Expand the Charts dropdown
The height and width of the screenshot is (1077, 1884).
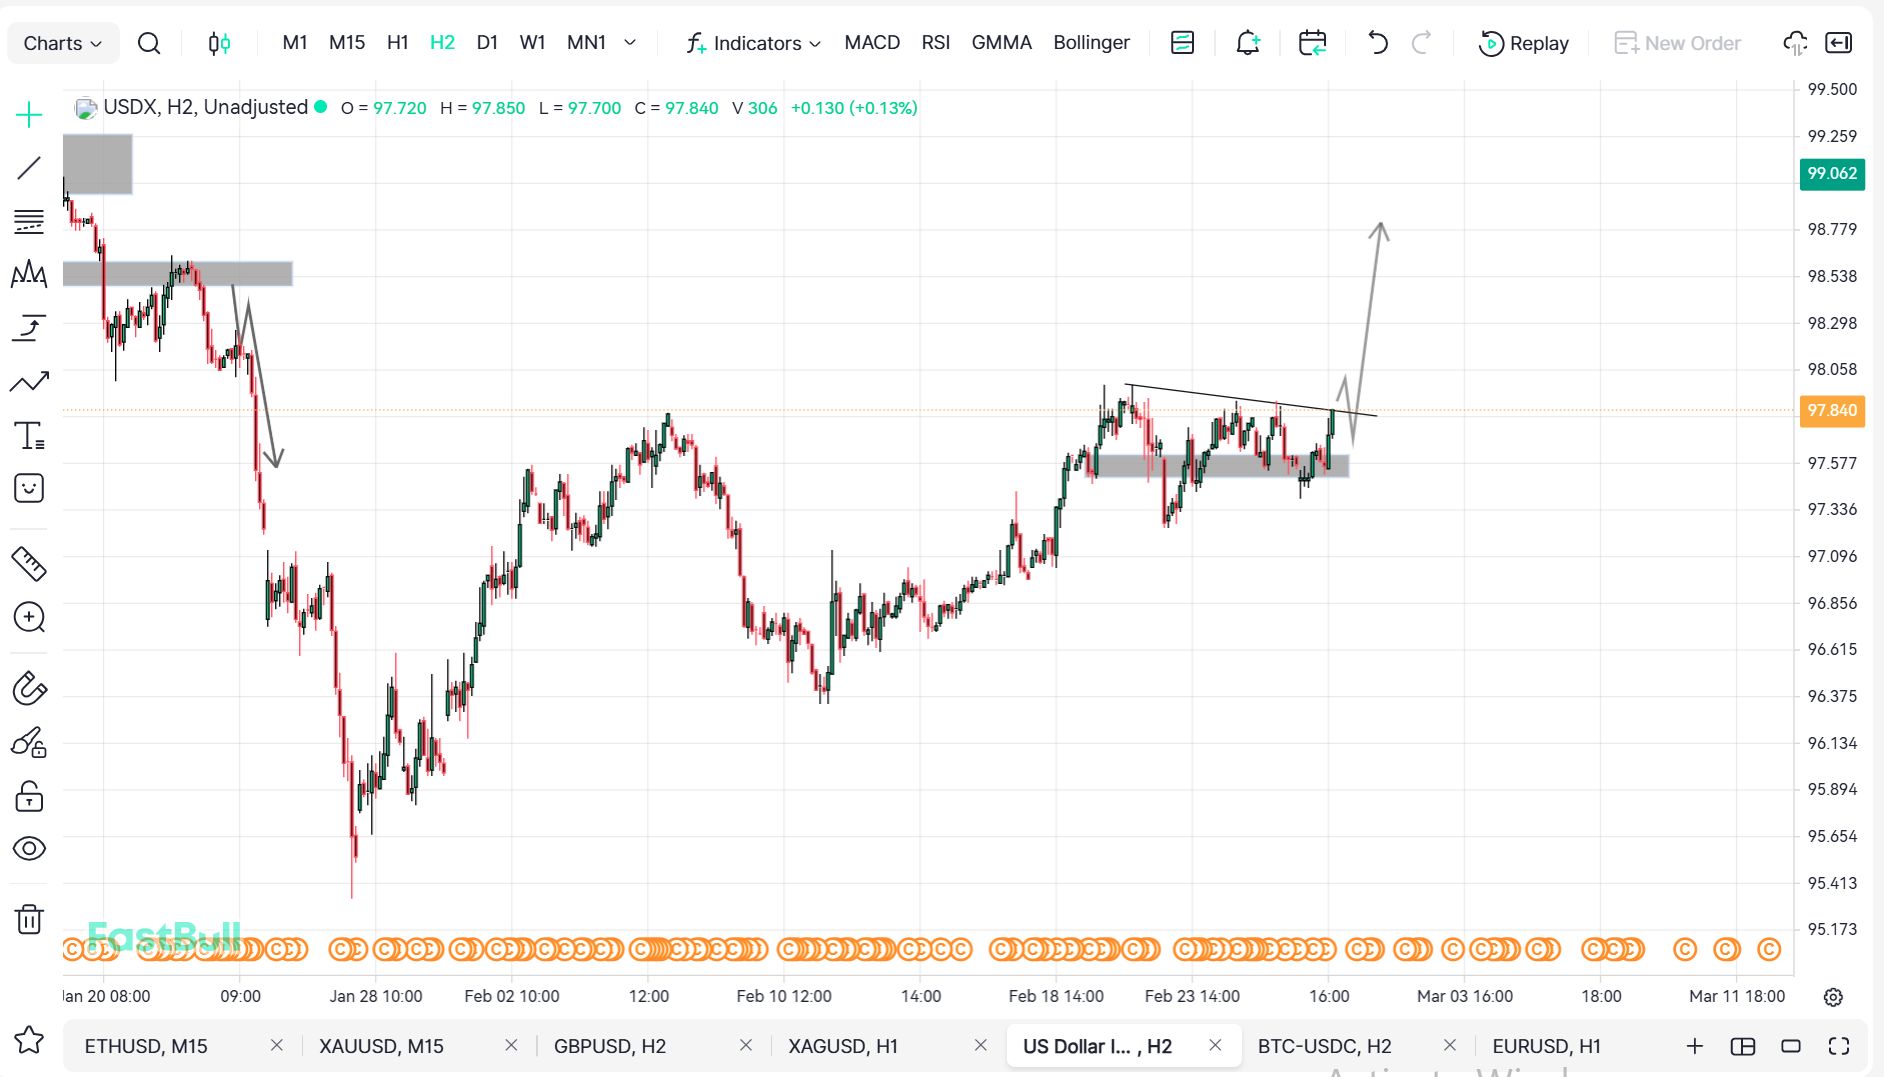pyautogui.click(x=62, y=43)
